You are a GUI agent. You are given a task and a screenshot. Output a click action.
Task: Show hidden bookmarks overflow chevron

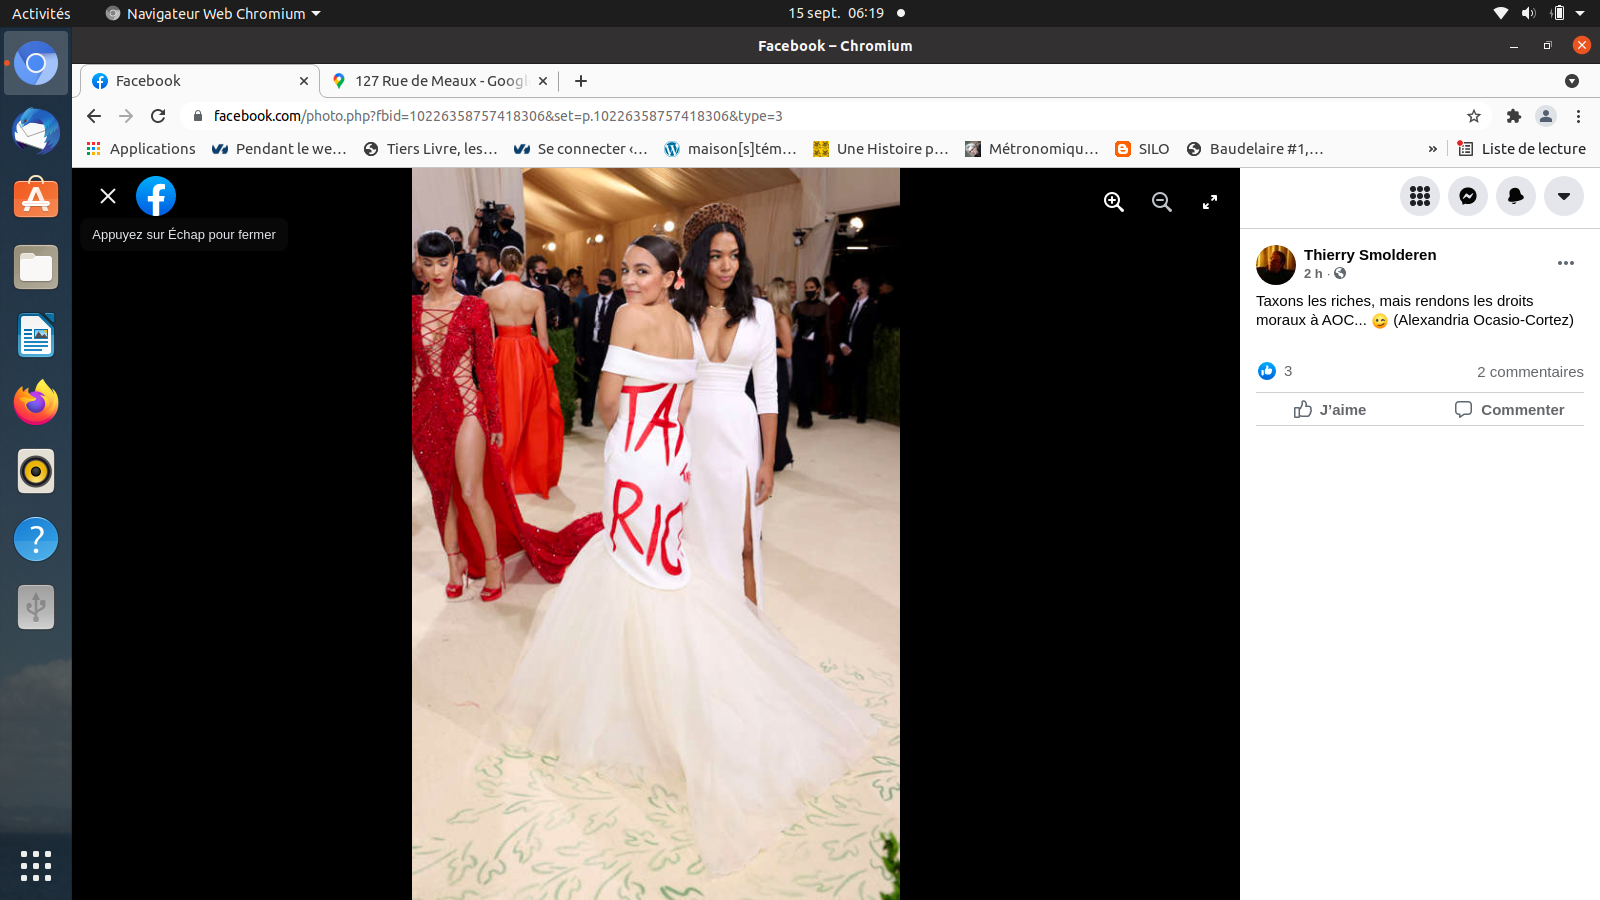coord(1432,149)
